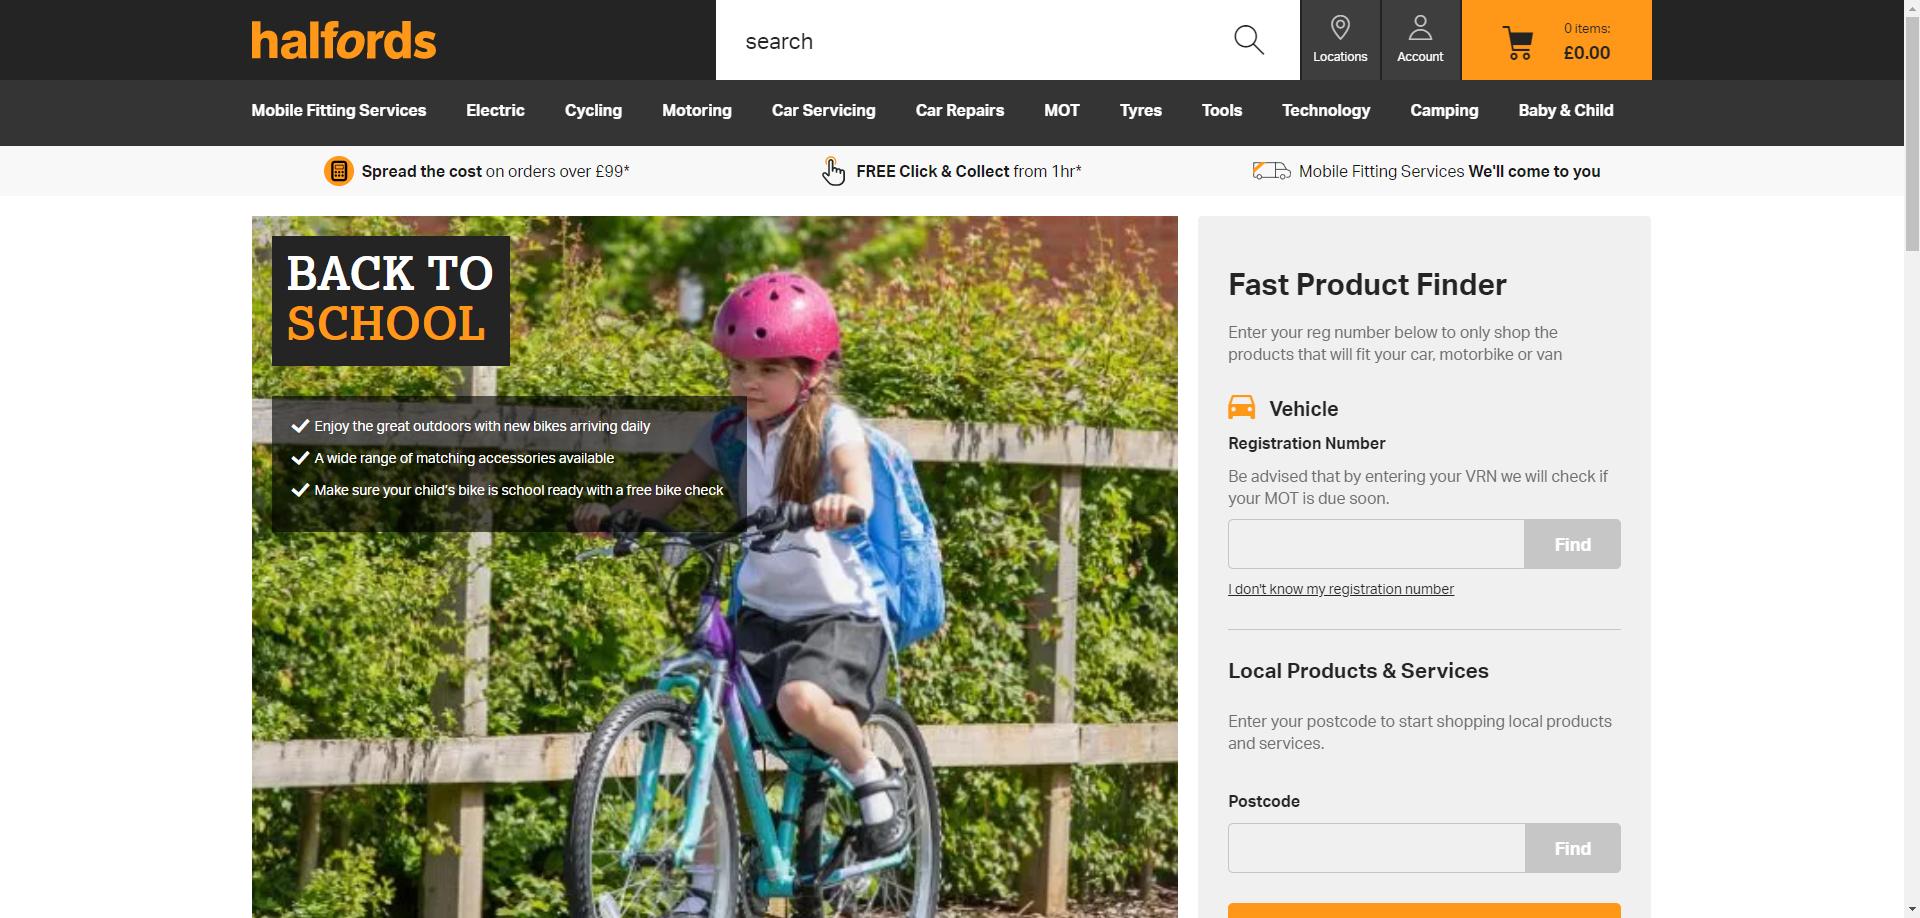The image size is (1920, 918).
Task: Expand the Baby & Child navigation menu
Action: coord(1565,110)
